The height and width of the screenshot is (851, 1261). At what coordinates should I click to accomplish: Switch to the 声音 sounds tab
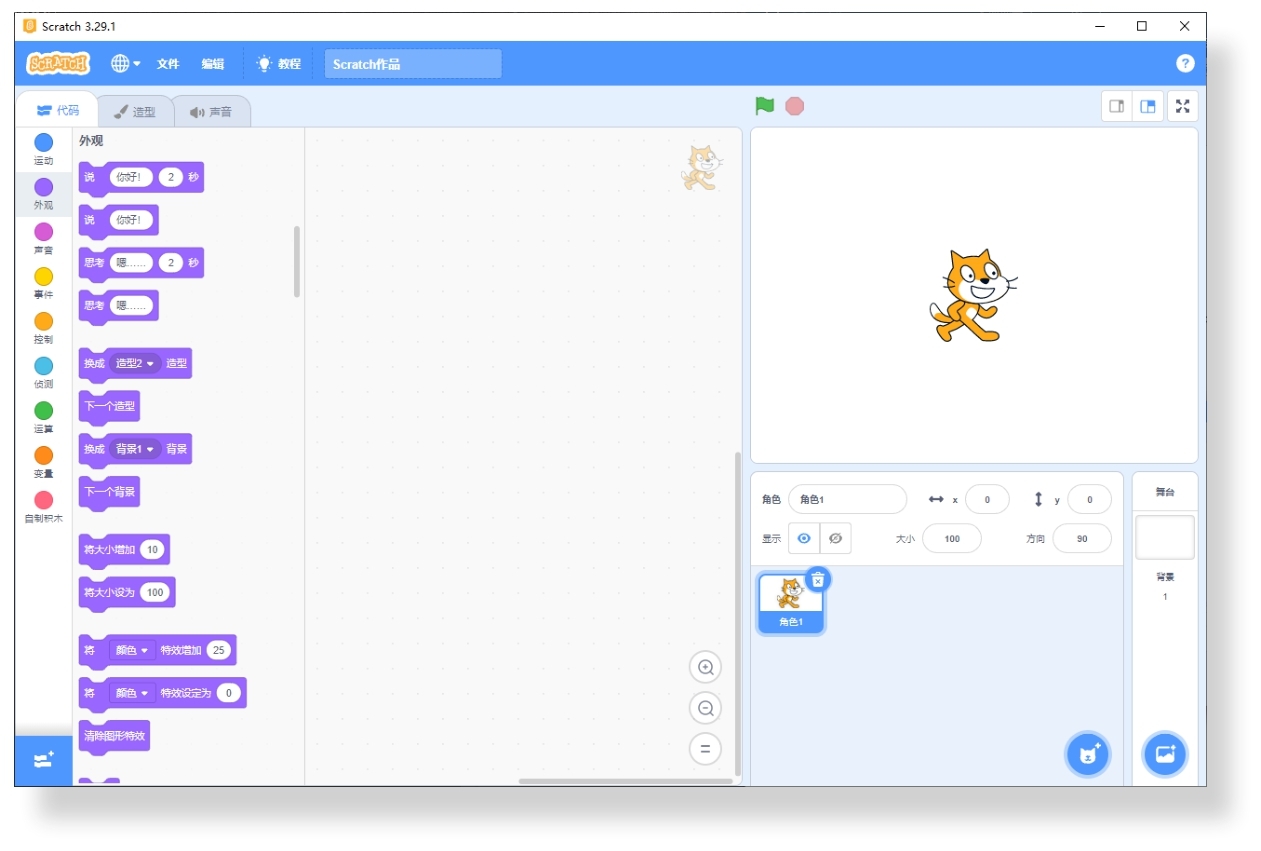point(211,112)
